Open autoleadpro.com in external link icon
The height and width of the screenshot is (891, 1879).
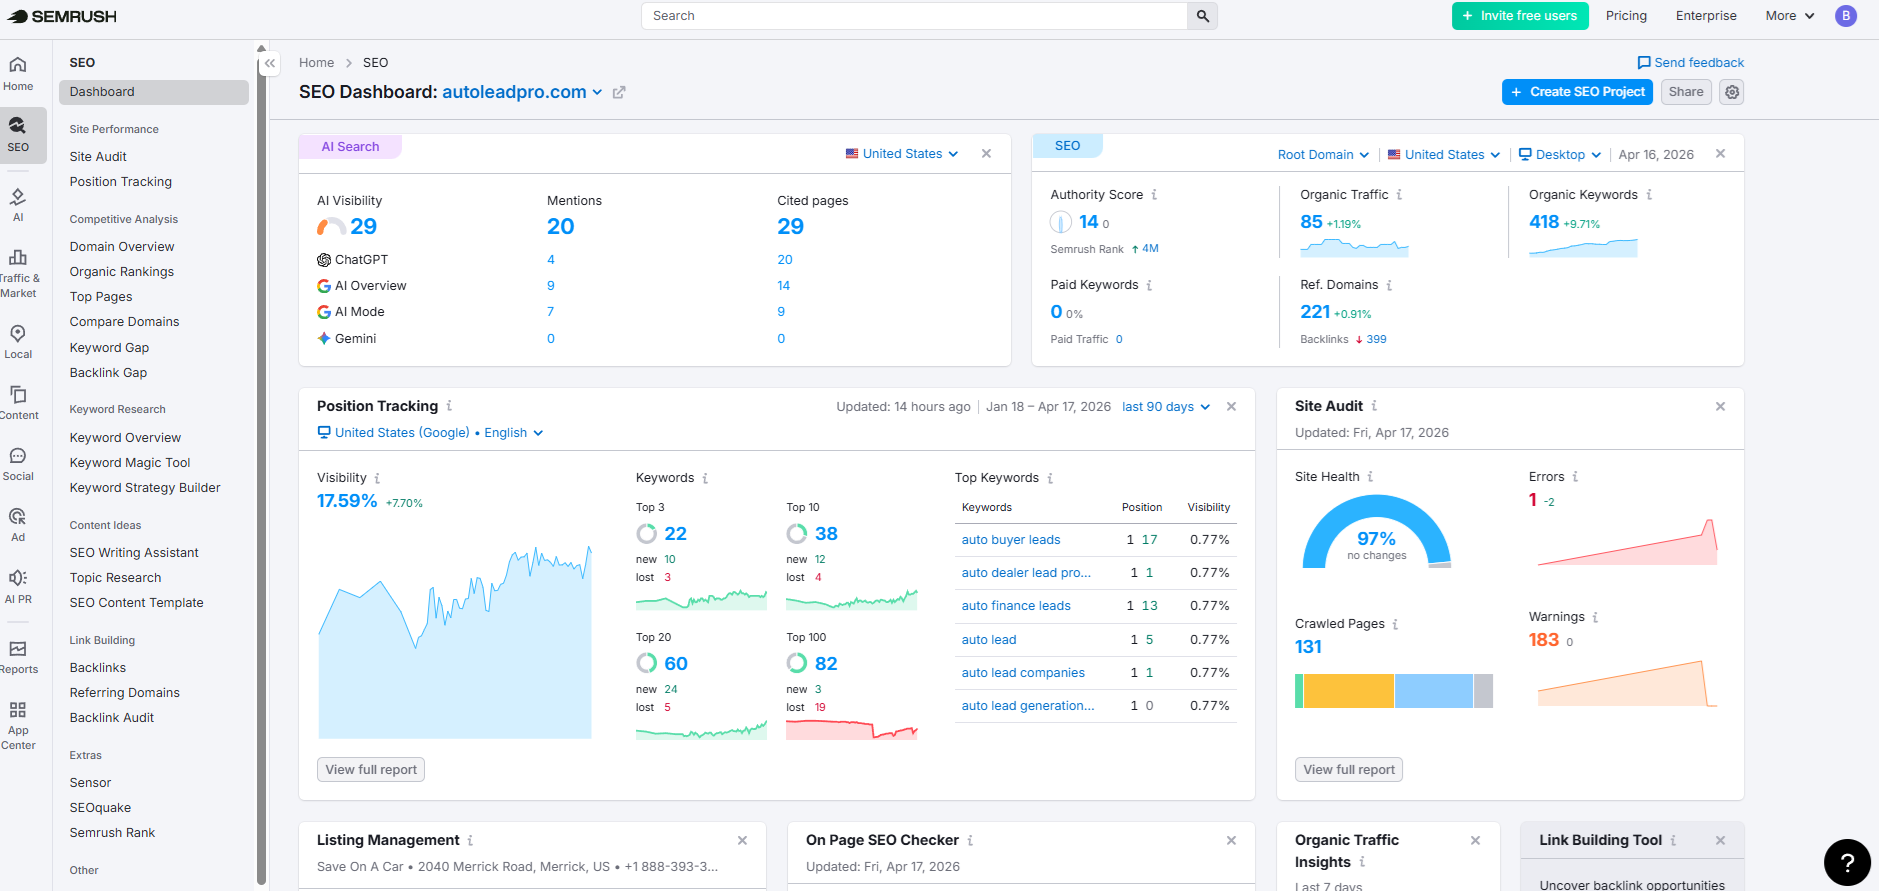tap(619, 92)
